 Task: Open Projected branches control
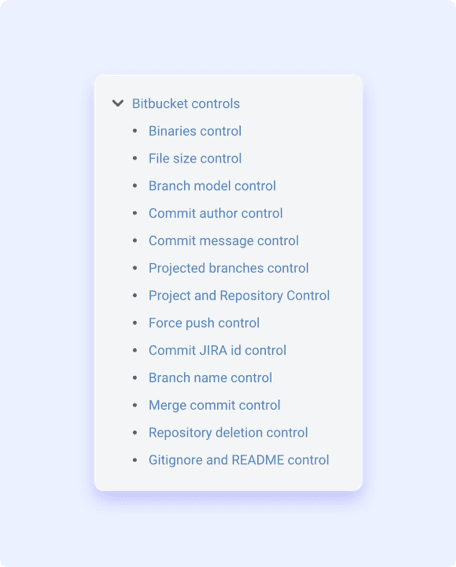[229, 268]
